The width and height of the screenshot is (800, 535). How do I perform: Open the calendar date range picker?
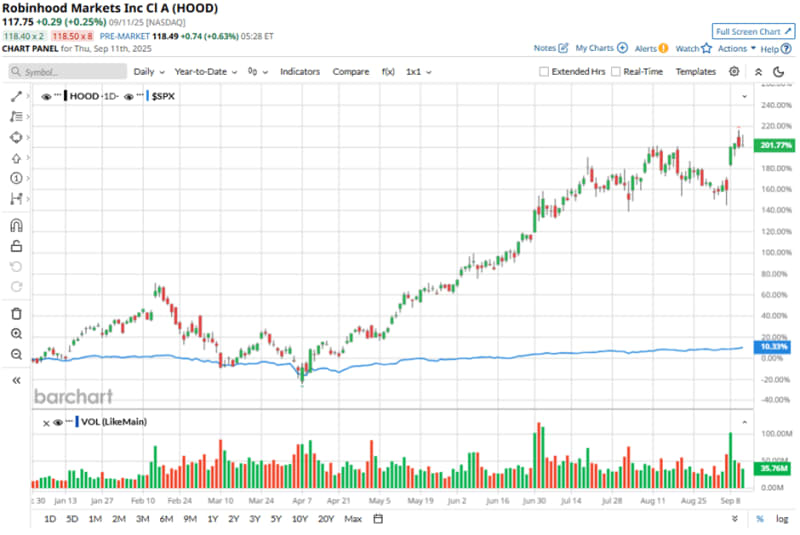(378, 519)
